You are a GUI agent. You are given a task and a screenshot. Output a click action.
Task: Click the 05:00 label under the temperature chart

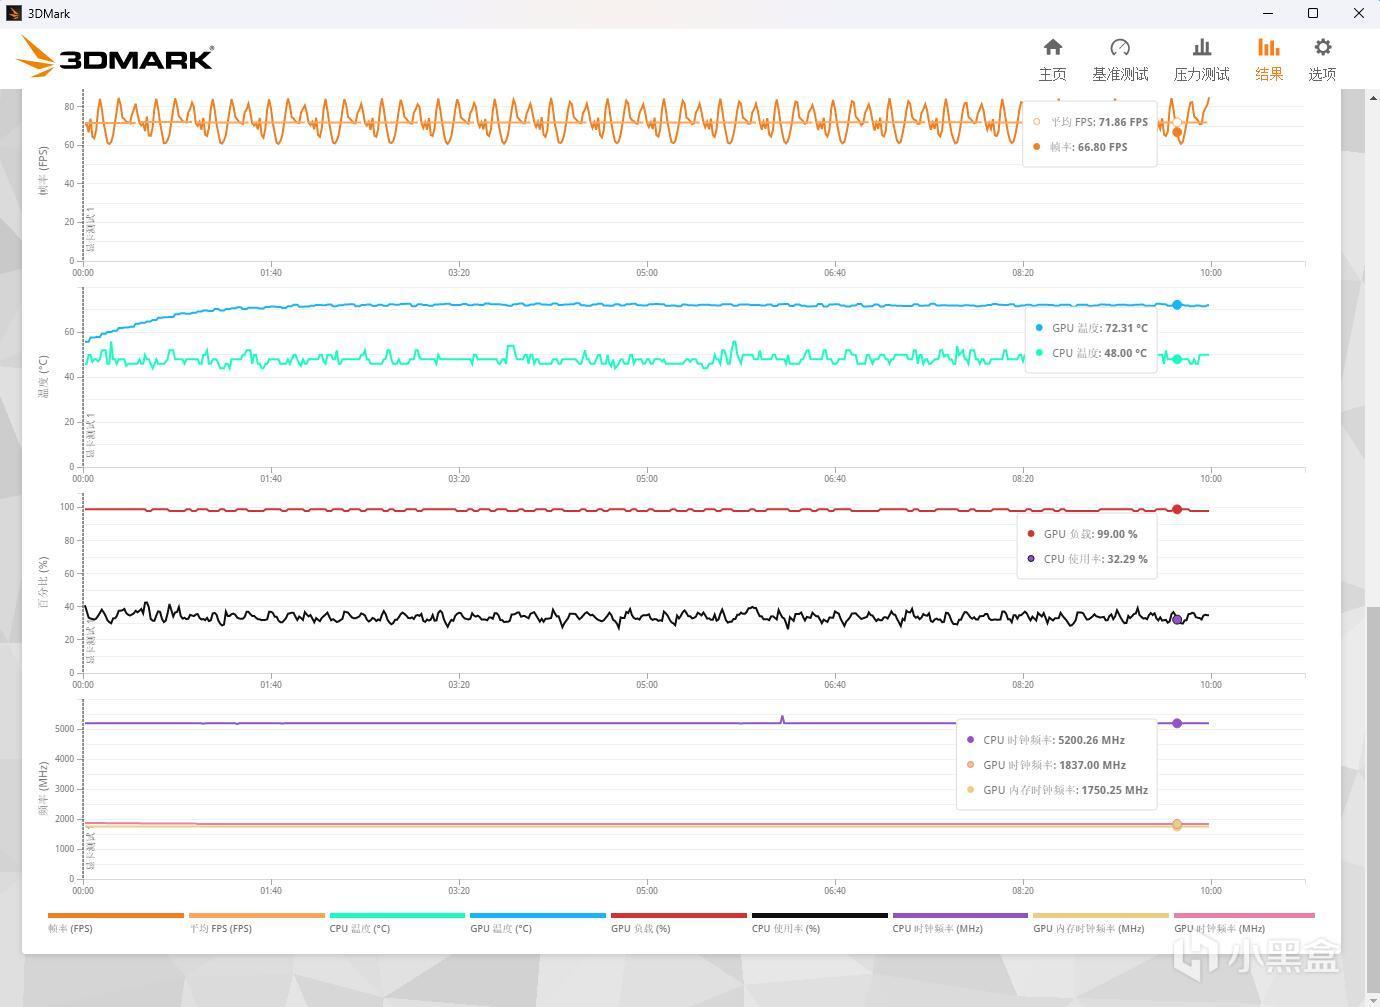click(647, 479)
